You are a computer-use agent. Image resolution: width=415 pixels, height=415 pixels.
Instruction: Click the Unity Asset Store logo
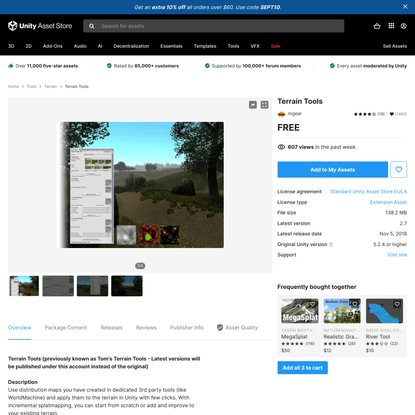point(40,26)
